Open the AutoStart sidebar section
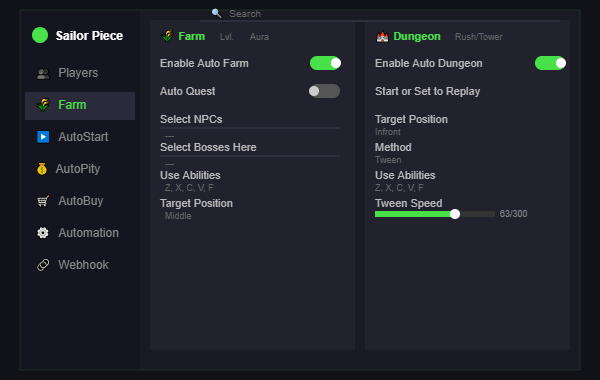 80,137
